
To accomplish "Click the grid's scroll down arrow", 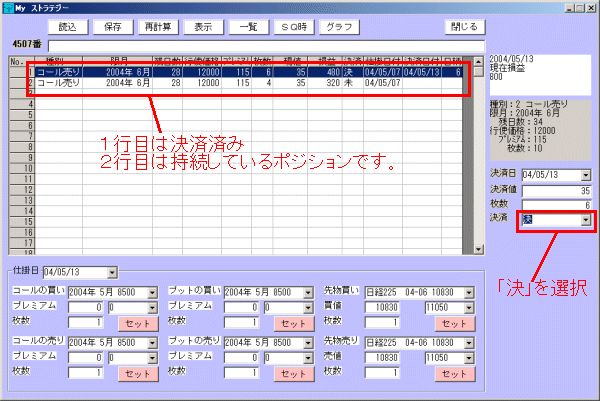I will click(478, 249).
